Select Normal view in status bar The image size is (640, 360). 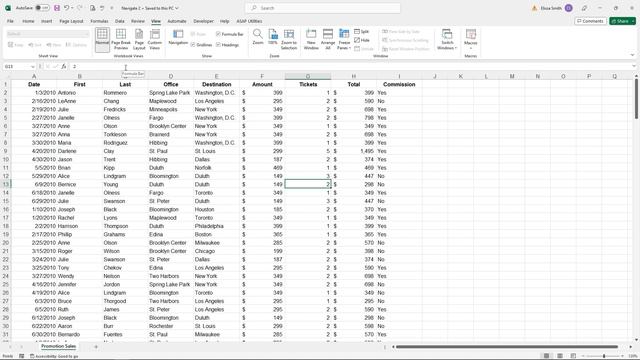point(546,356)
